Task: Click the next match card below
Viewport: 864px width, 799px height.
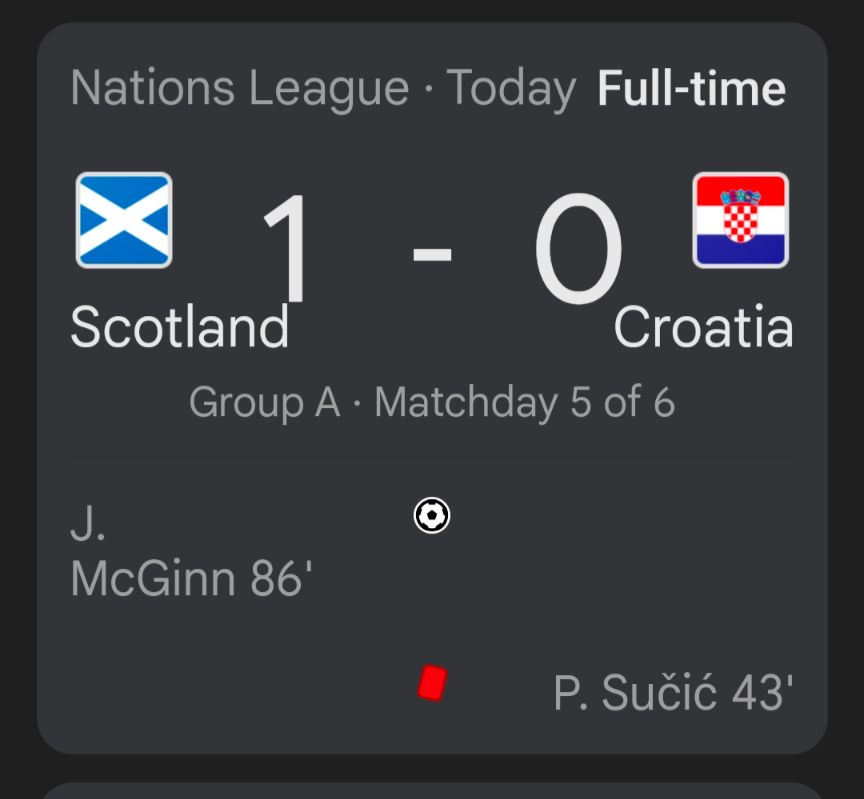Action: [x=432, y=791]
